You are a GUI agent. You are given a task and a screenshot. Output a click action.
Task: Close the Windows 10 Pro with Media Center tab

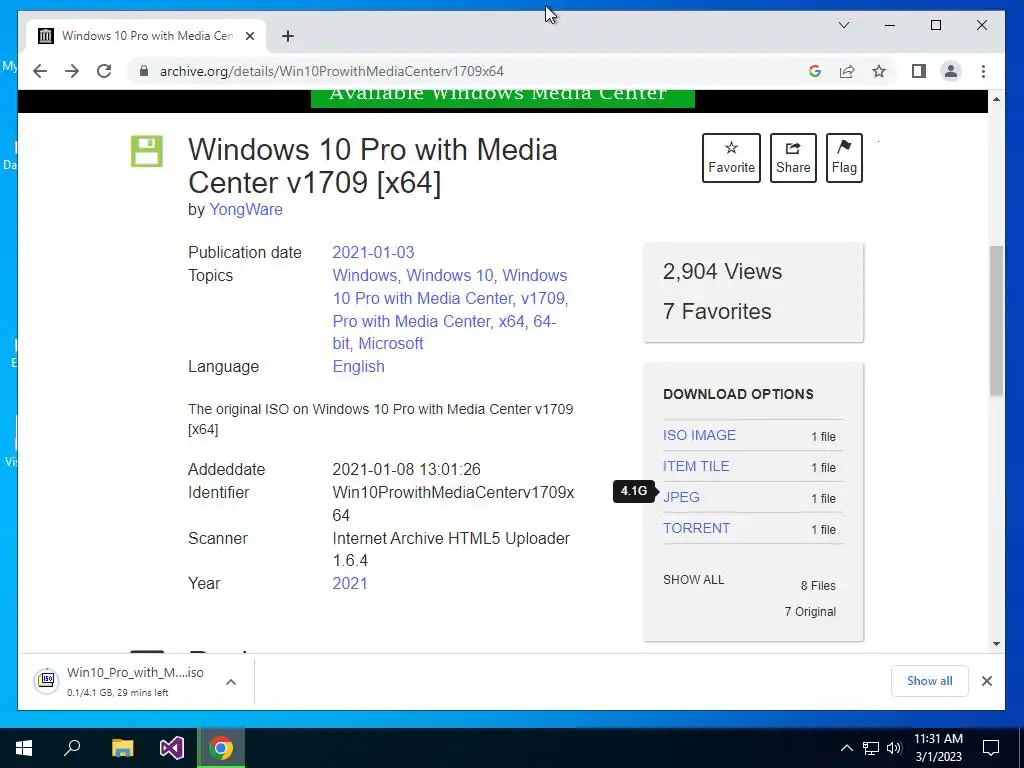coord(249,36)
